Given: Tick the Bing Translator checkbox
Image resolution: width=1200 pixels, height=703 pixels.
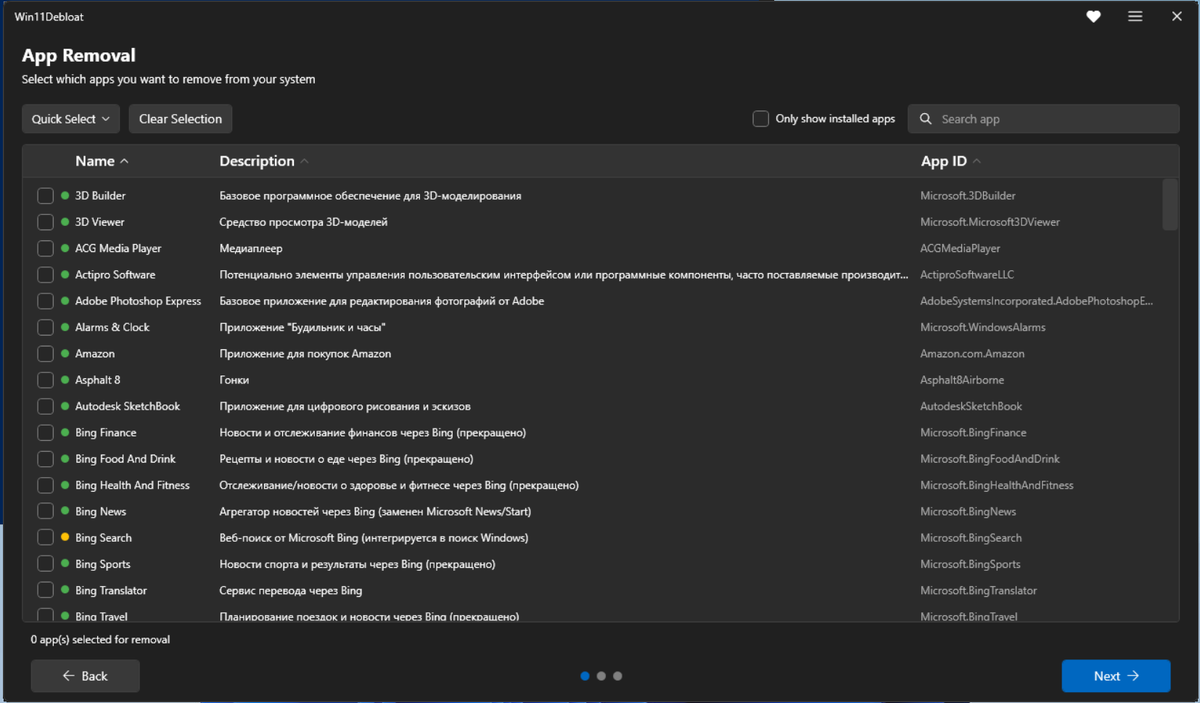Looking at the screenshot, I should [46, 590].
